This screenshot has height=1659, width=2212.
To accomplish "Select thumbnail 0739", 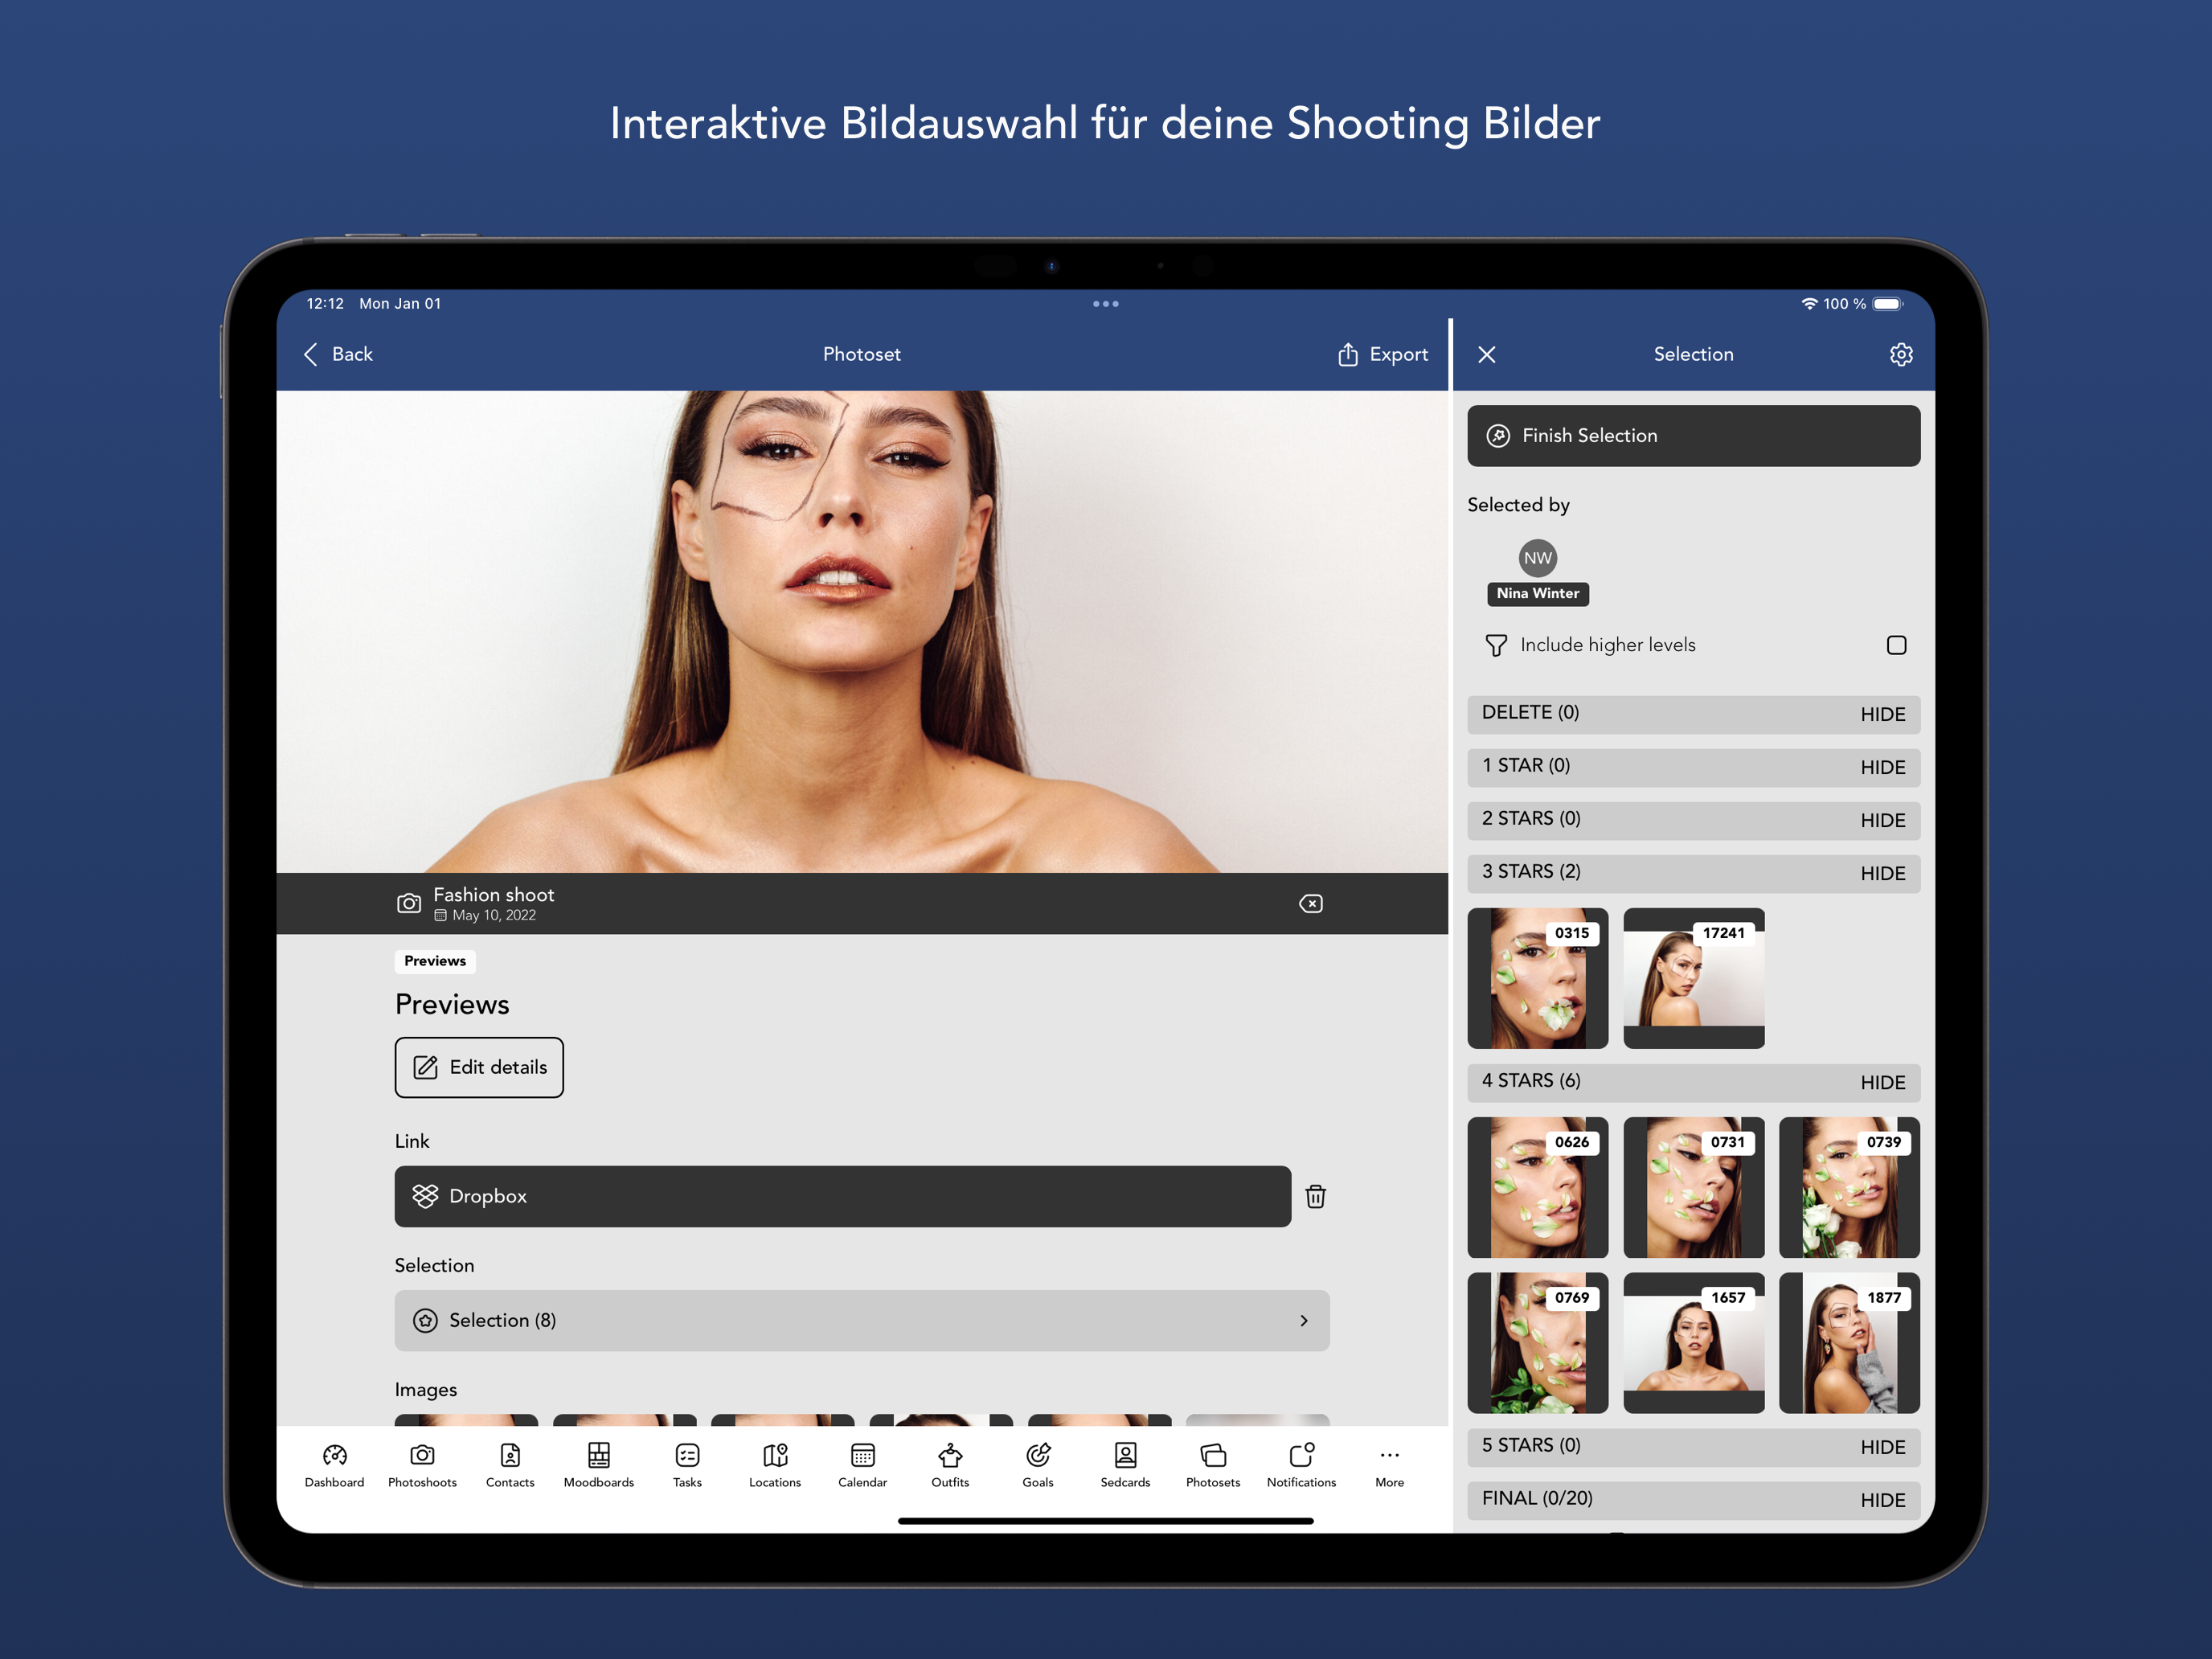I will [1849, 1187].
